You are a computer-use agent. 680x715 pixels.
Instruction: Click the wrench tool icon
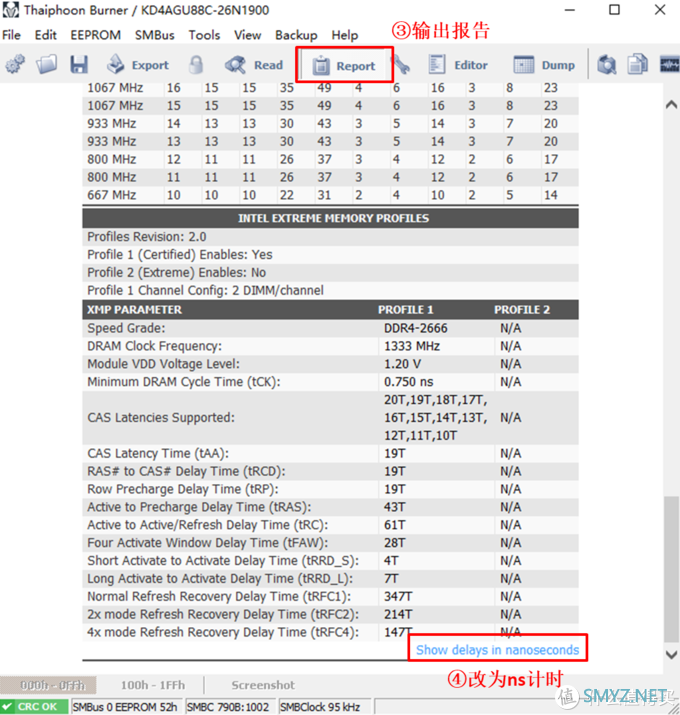click(401, 65)
